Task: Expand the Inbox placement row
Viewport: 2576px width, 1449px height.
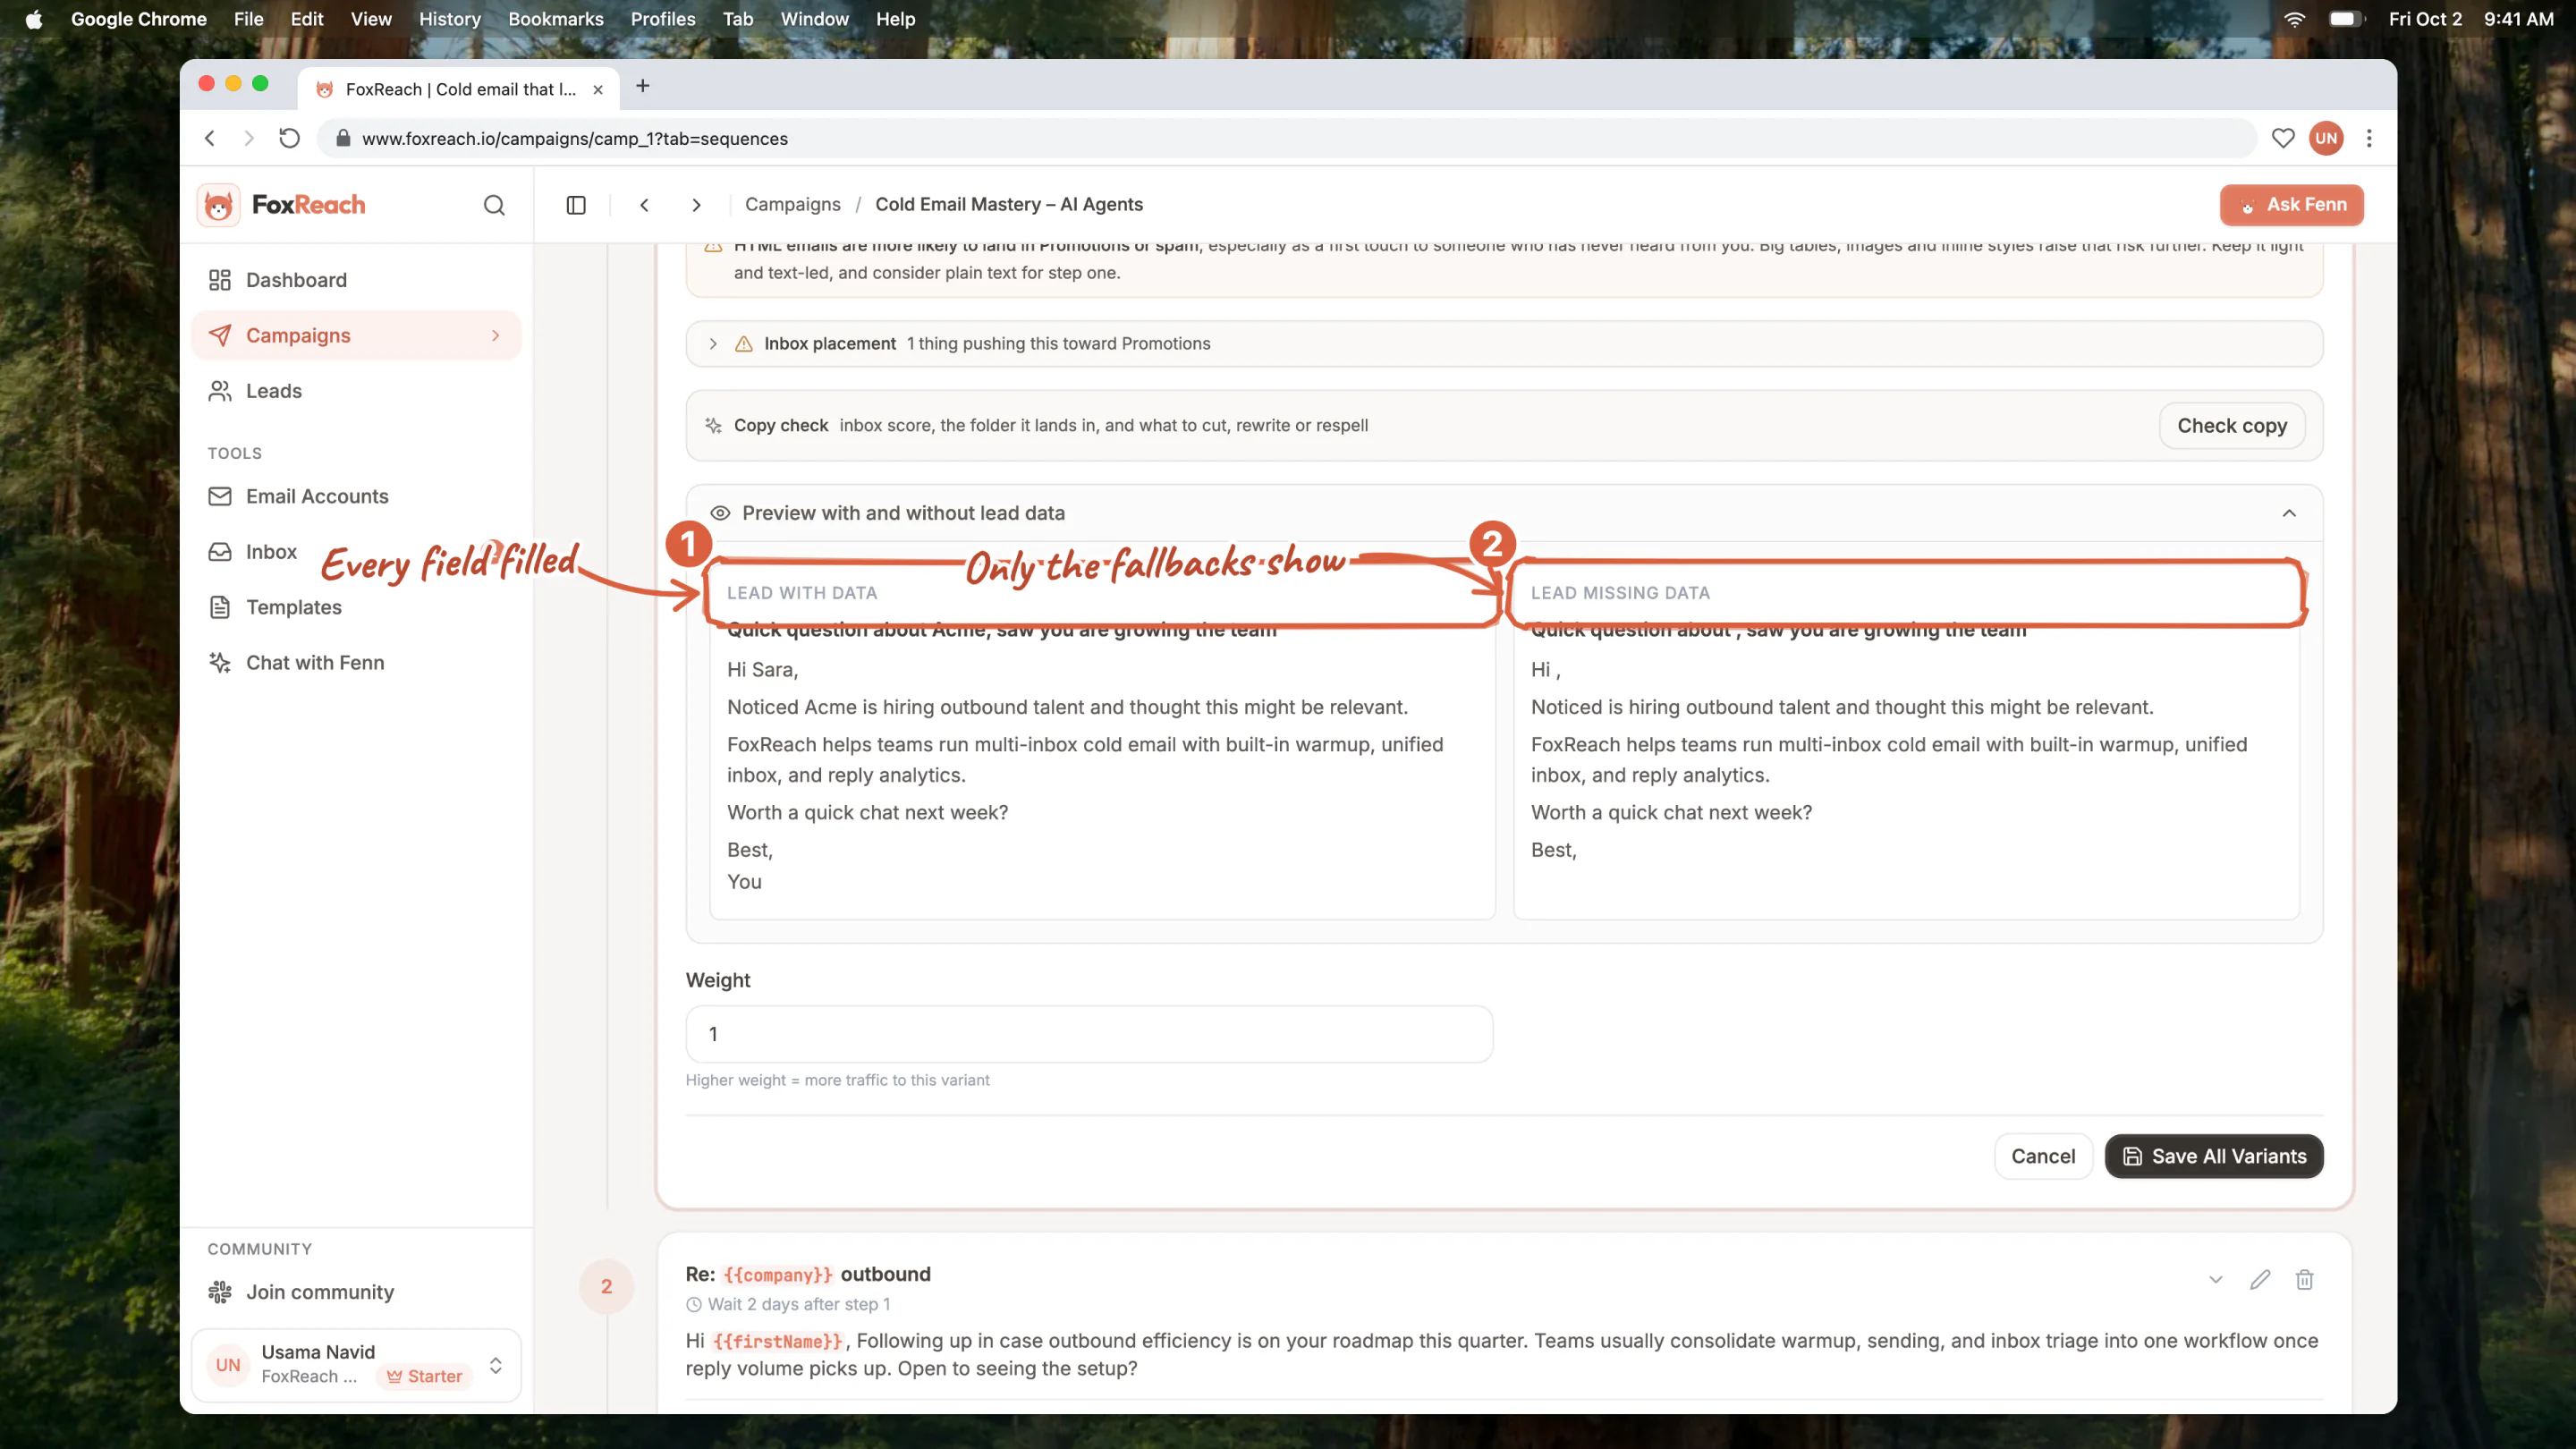Action: [x=1504, y=344]
